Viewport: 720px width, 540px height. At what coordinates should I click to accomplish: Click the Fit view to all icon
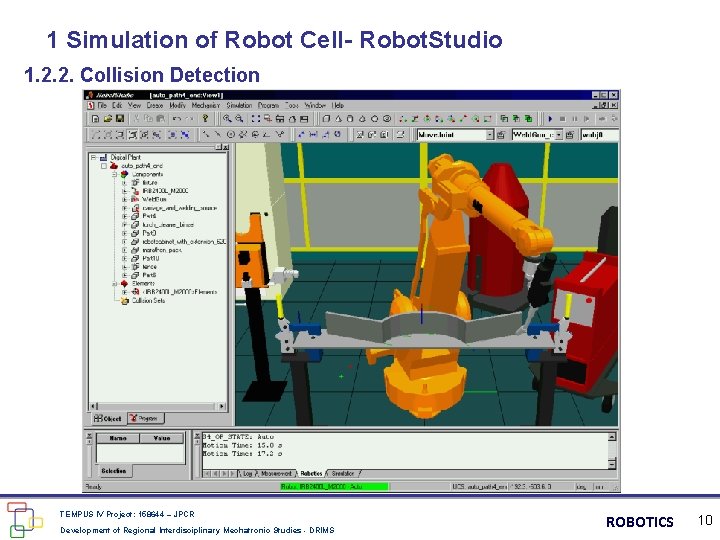tap(256, 118)
